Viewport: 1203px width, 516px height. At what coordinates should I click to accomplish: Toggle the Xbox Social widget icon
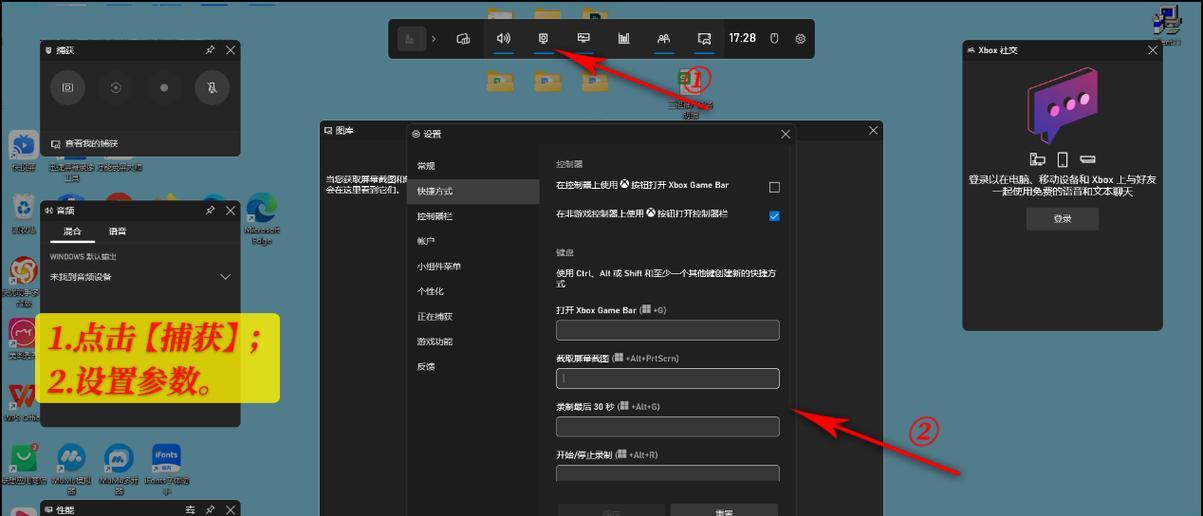pyautogui.click(x=663, y=39)
